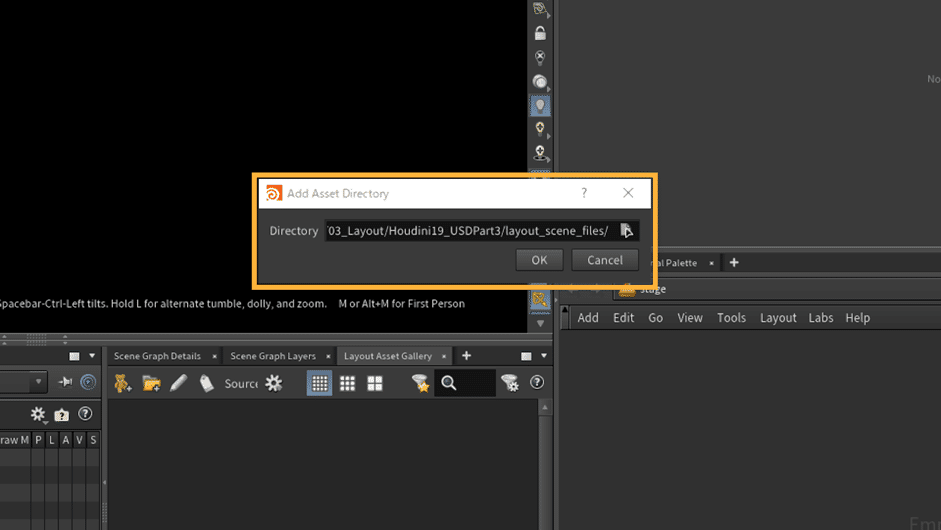This screenshot has width=941, height=530.
Task: Add an asset with the teddy bear icon
Action: 123,383
